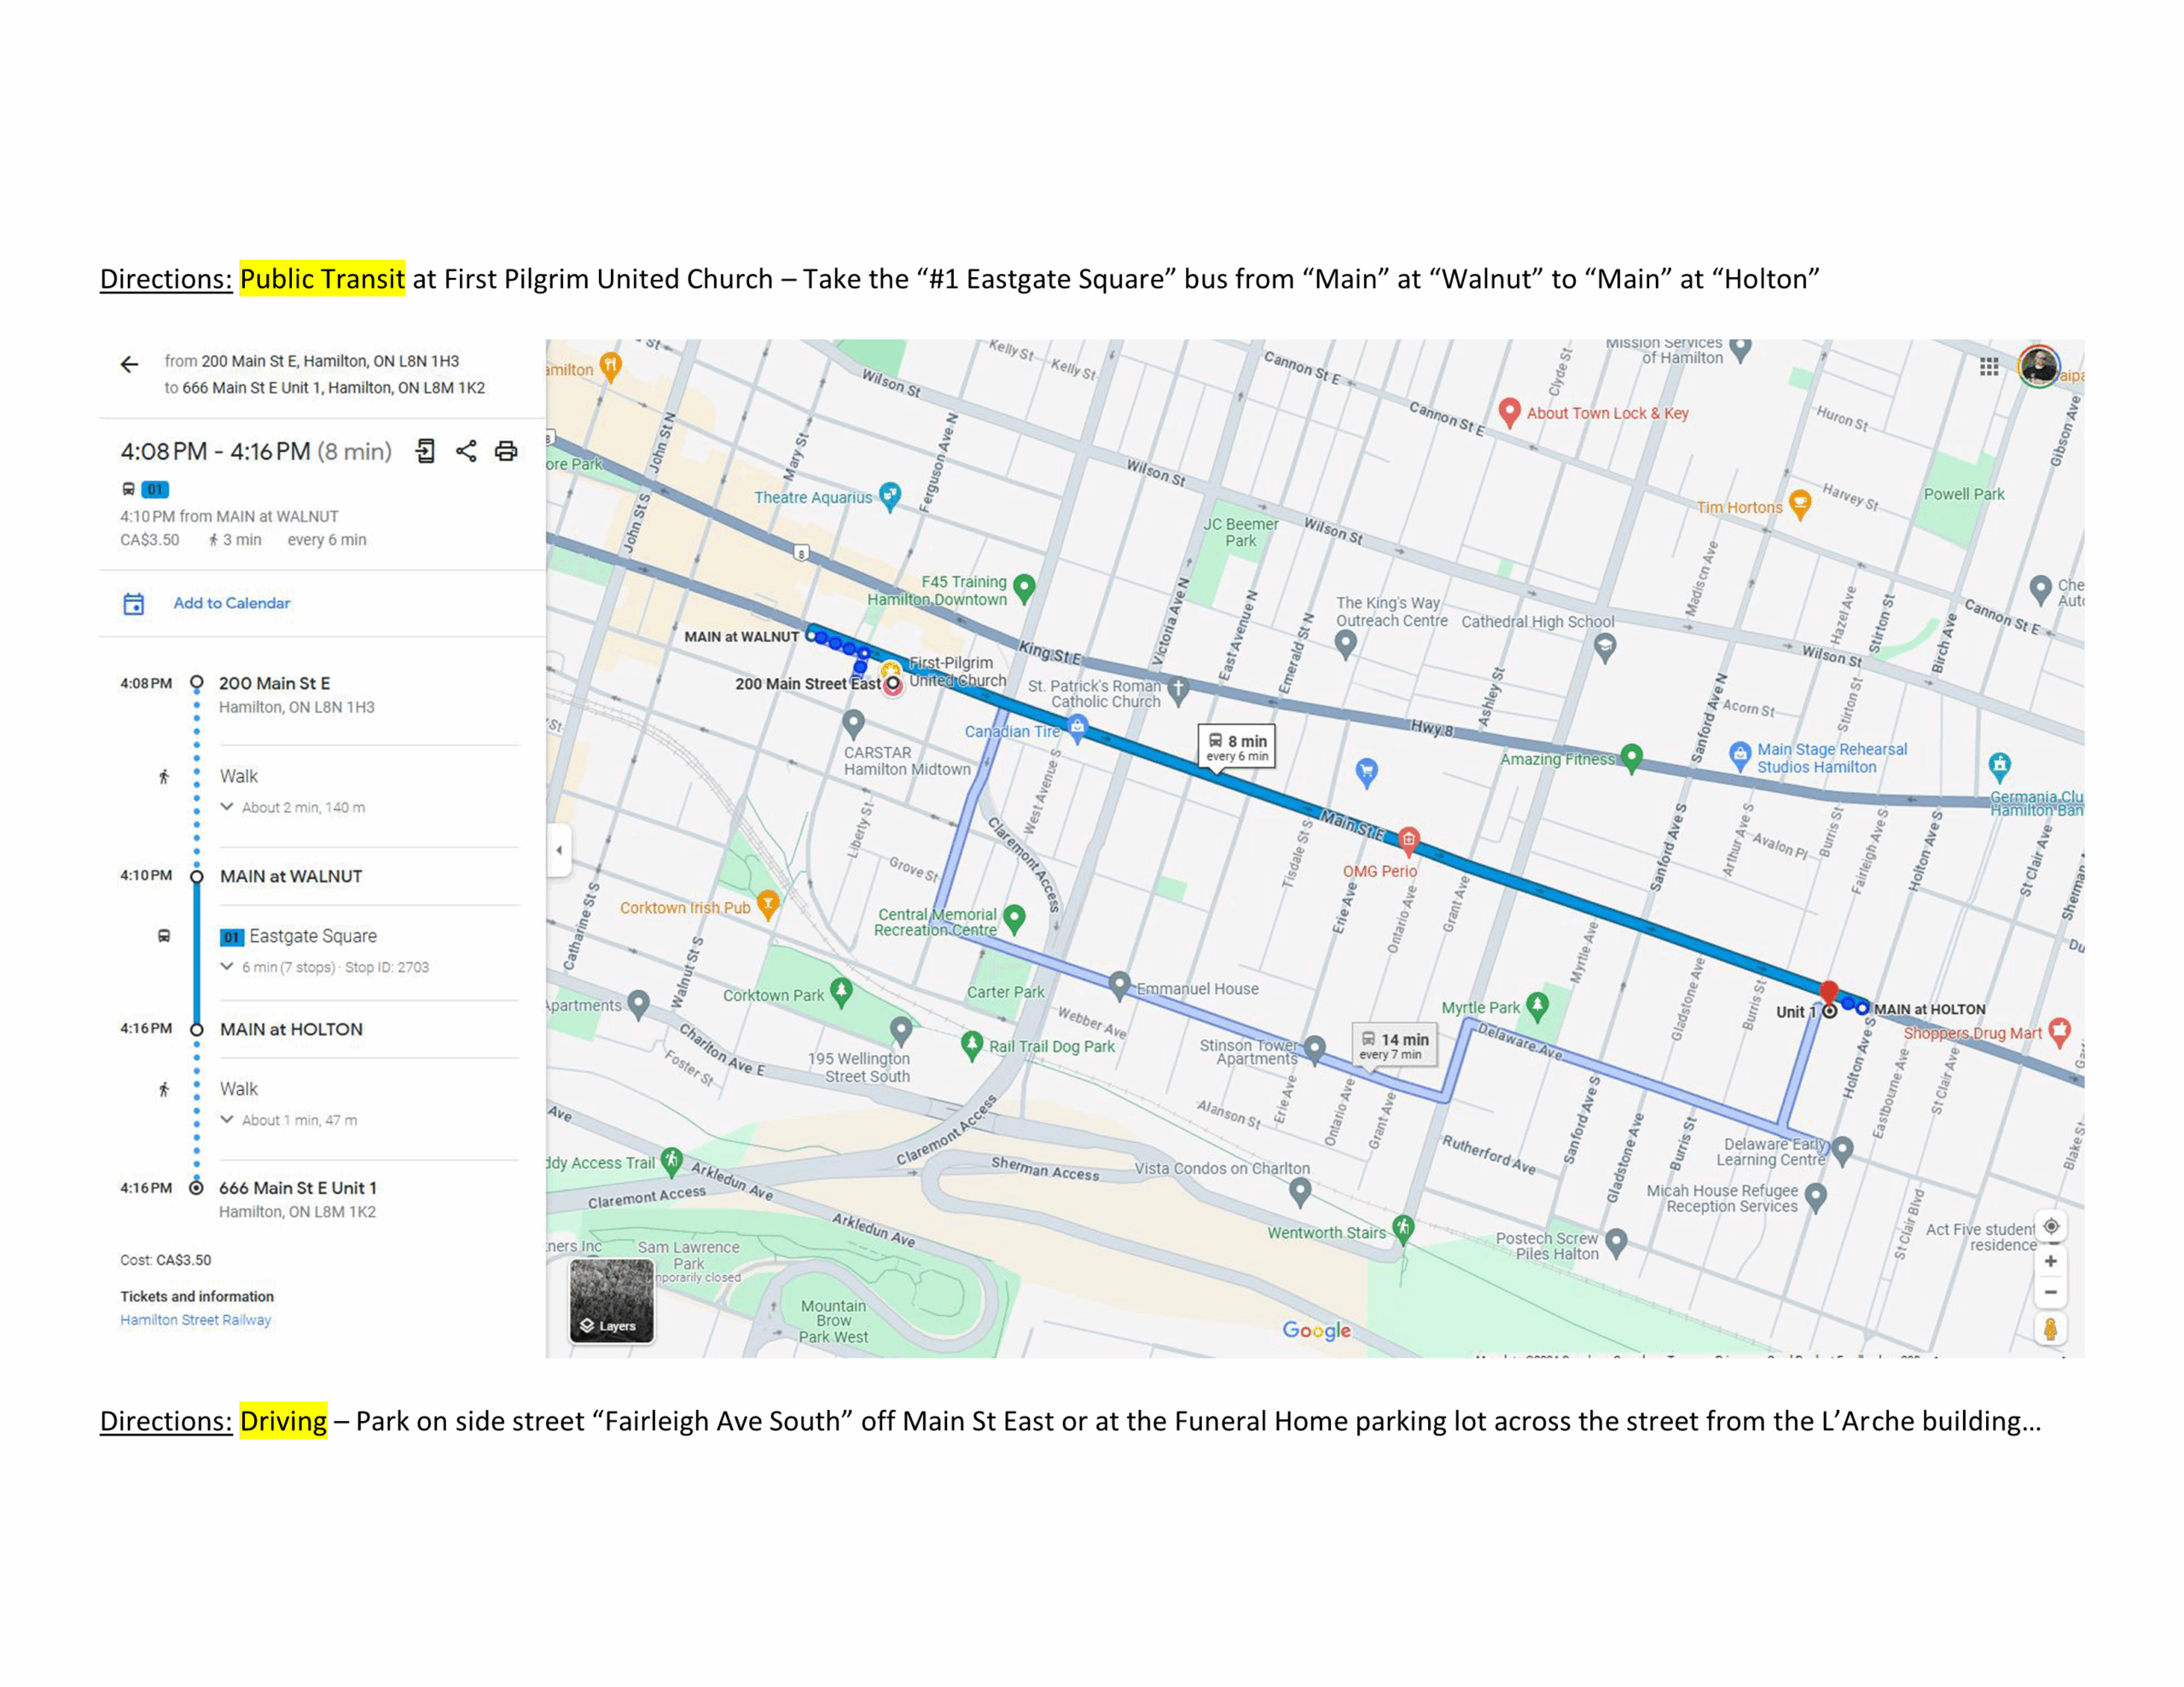Click the Vista Condos on Charlton pin

point(1300,1192)
